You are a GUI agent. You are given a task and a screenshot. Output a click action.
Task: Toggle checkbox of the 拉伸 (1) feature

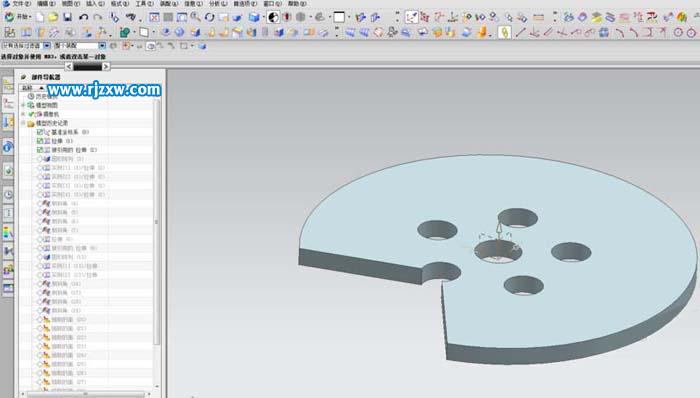40,141
